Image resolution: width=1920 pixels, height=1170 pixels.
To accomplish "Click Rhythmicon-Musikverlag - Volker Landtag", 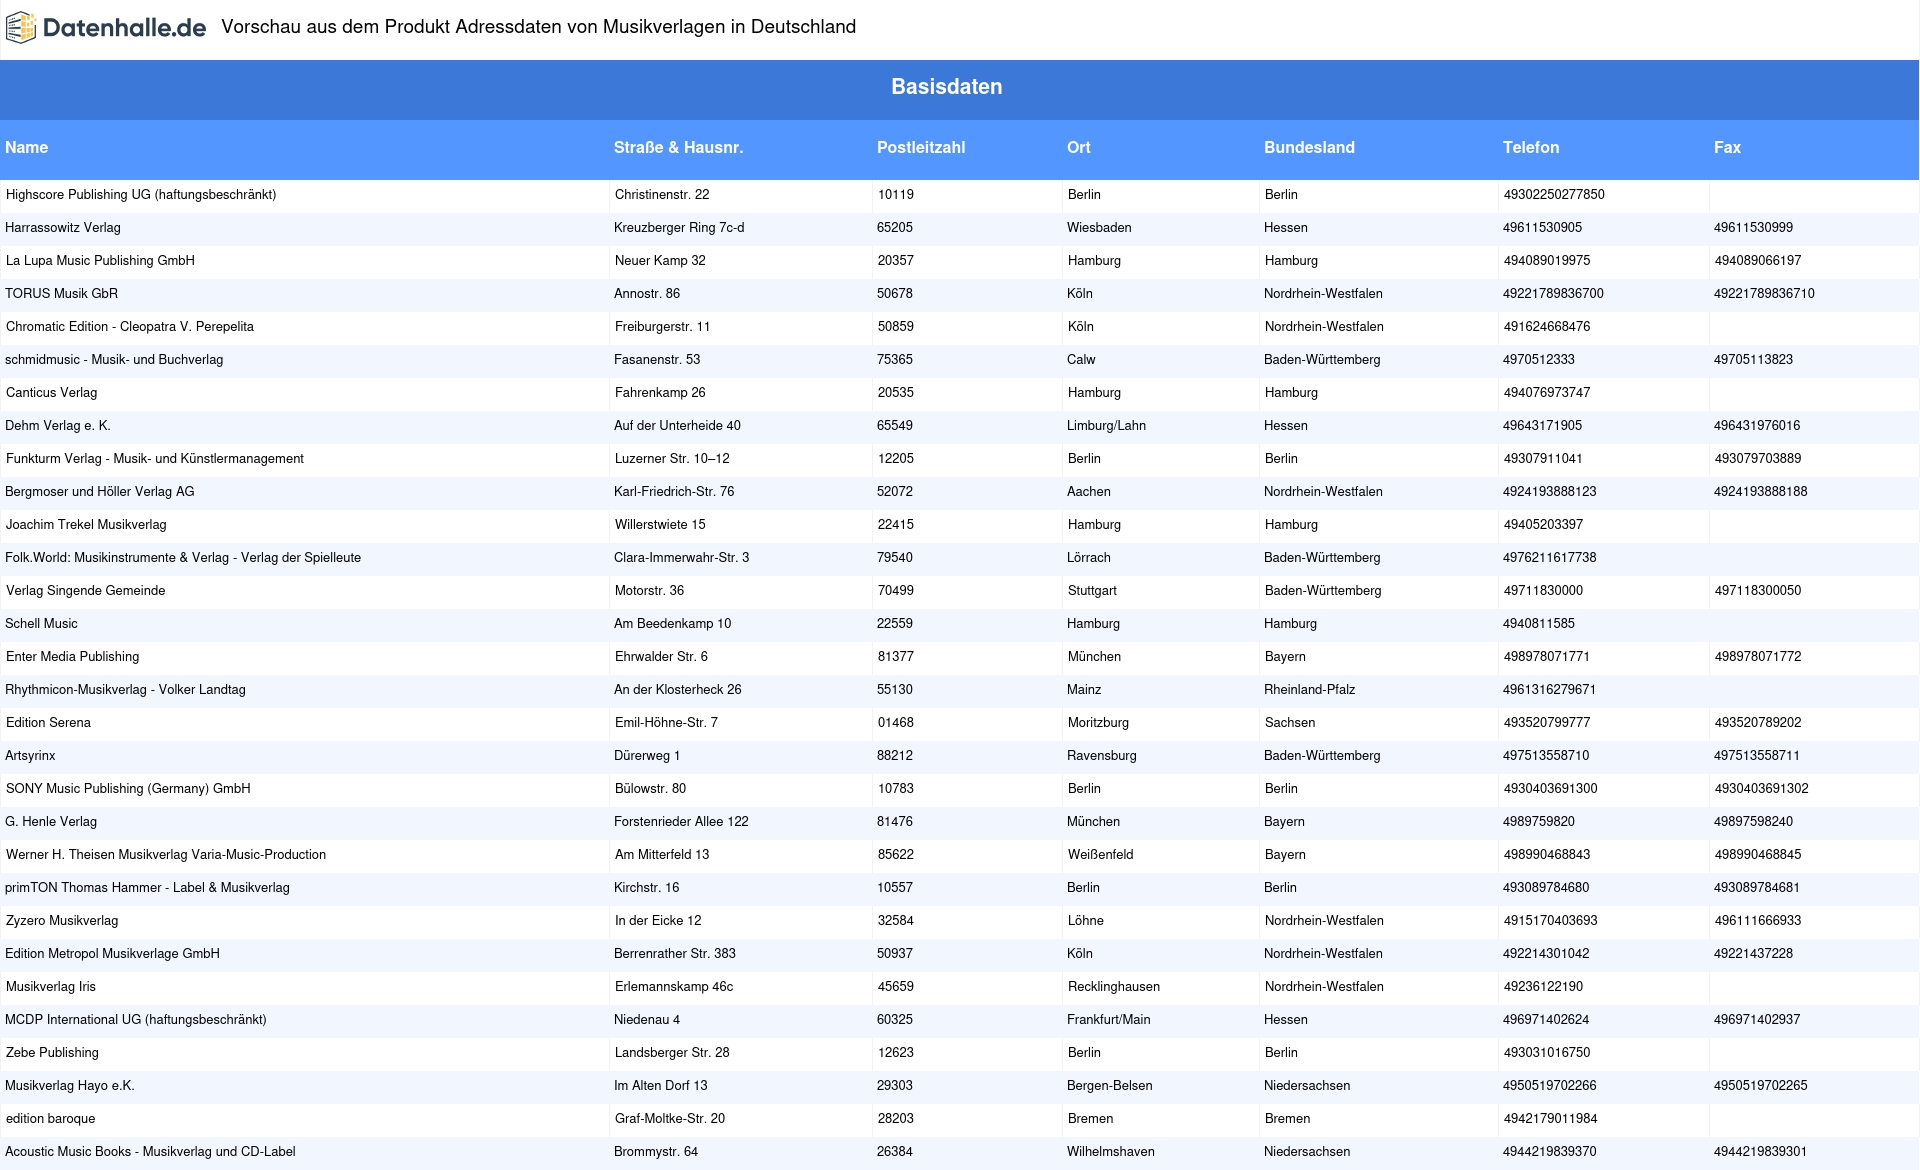I will point(125,690).
